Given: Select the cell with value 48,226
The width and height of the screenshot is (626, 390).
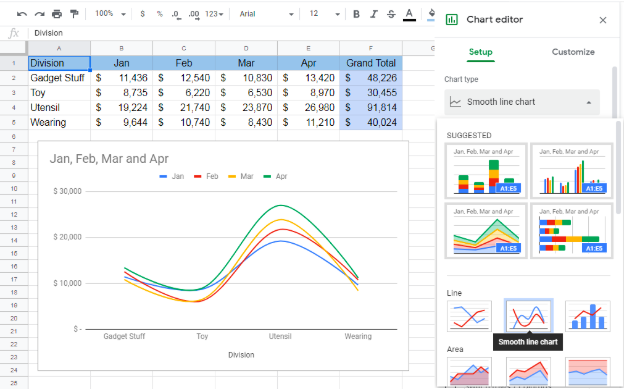Looking at the screenshot, I should (371, 78).
